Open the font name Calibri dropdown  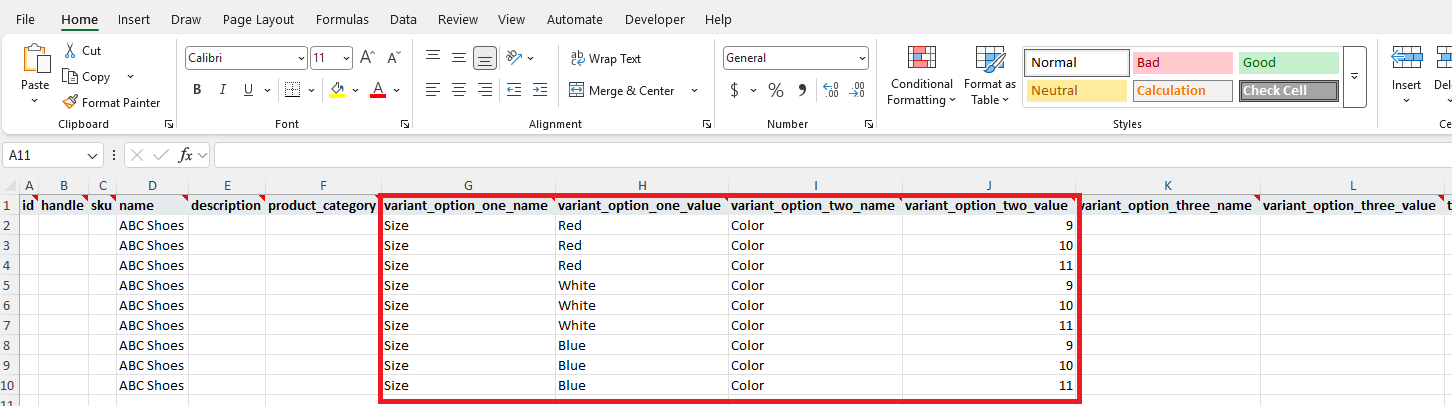[x=299, y=58]
